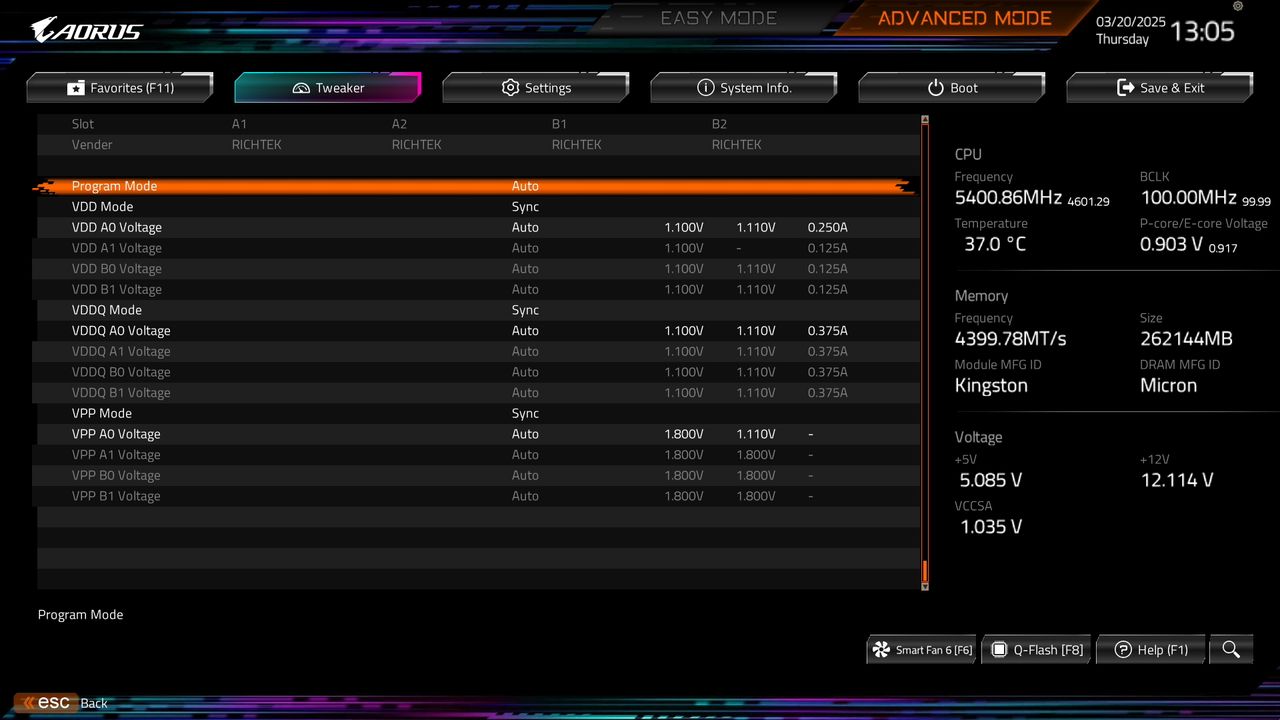Click the VCCSA 1.035 V reading

pos(991,527)
